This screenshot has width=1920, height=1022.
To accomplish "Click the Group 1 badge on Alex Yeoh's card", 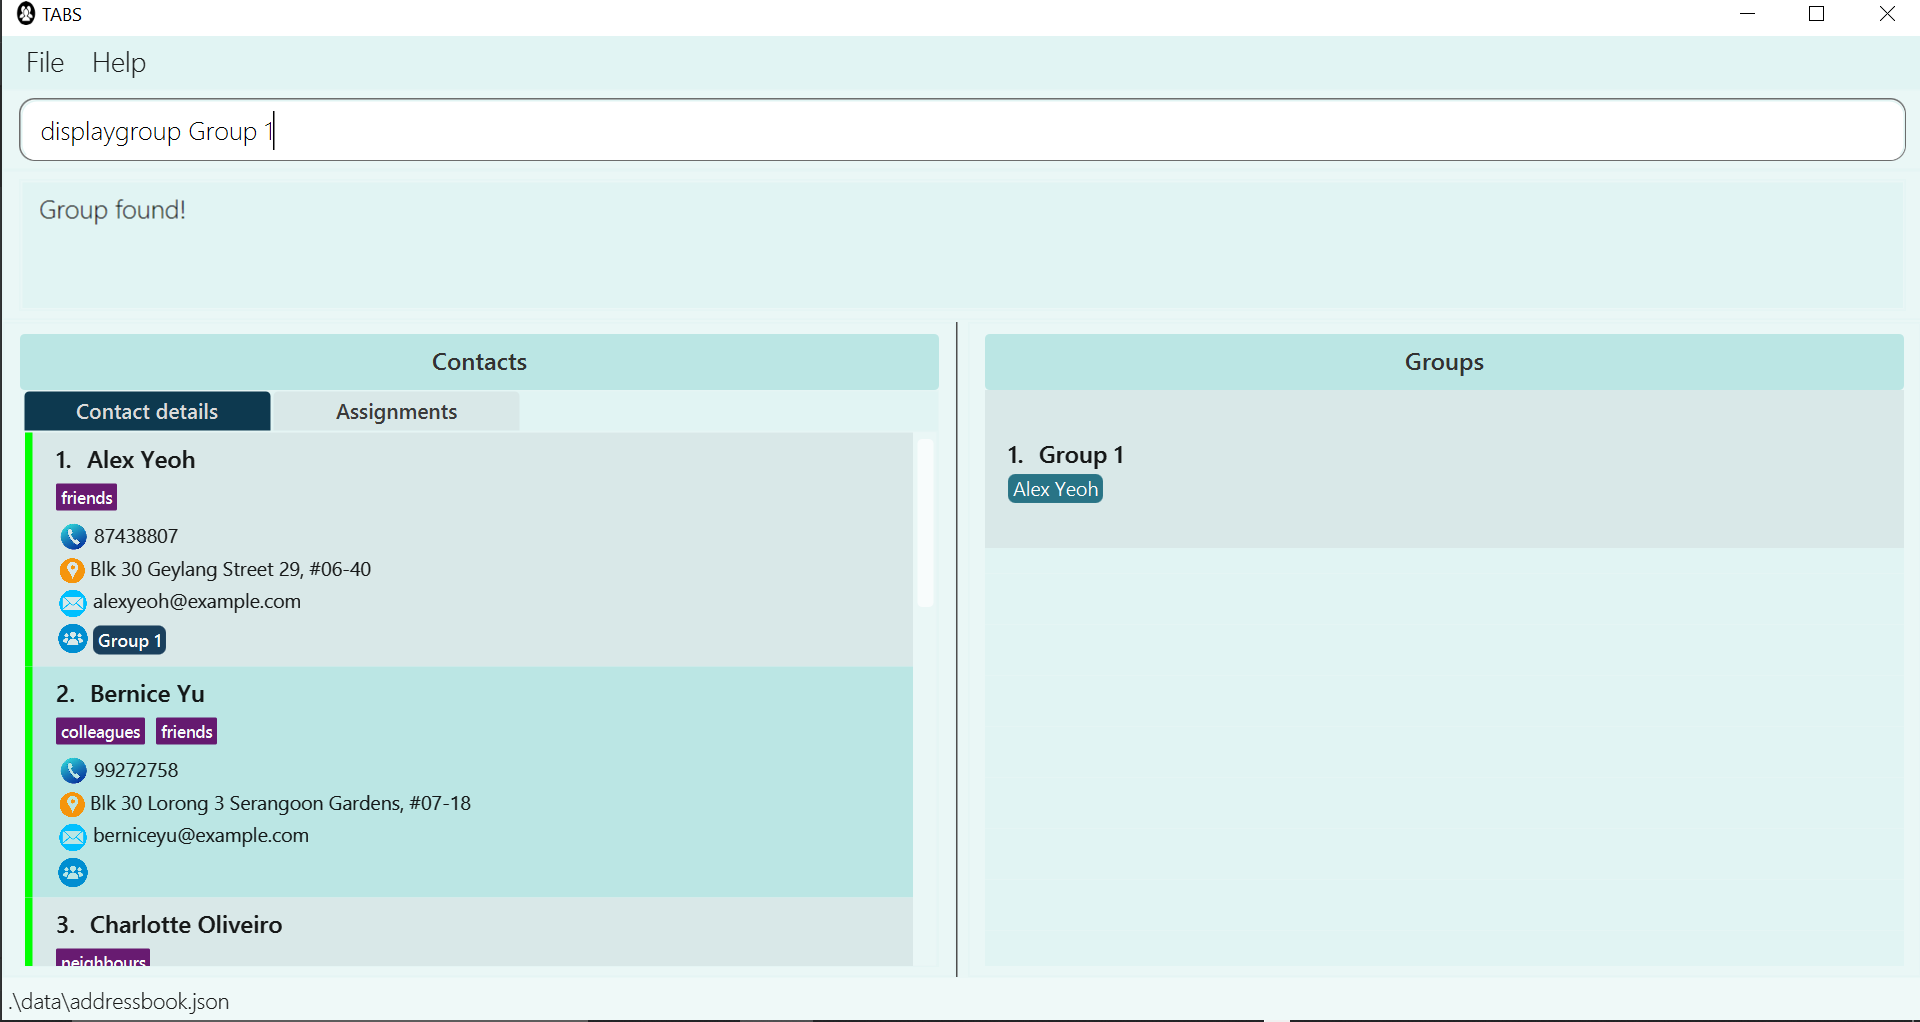I will 128,639.
